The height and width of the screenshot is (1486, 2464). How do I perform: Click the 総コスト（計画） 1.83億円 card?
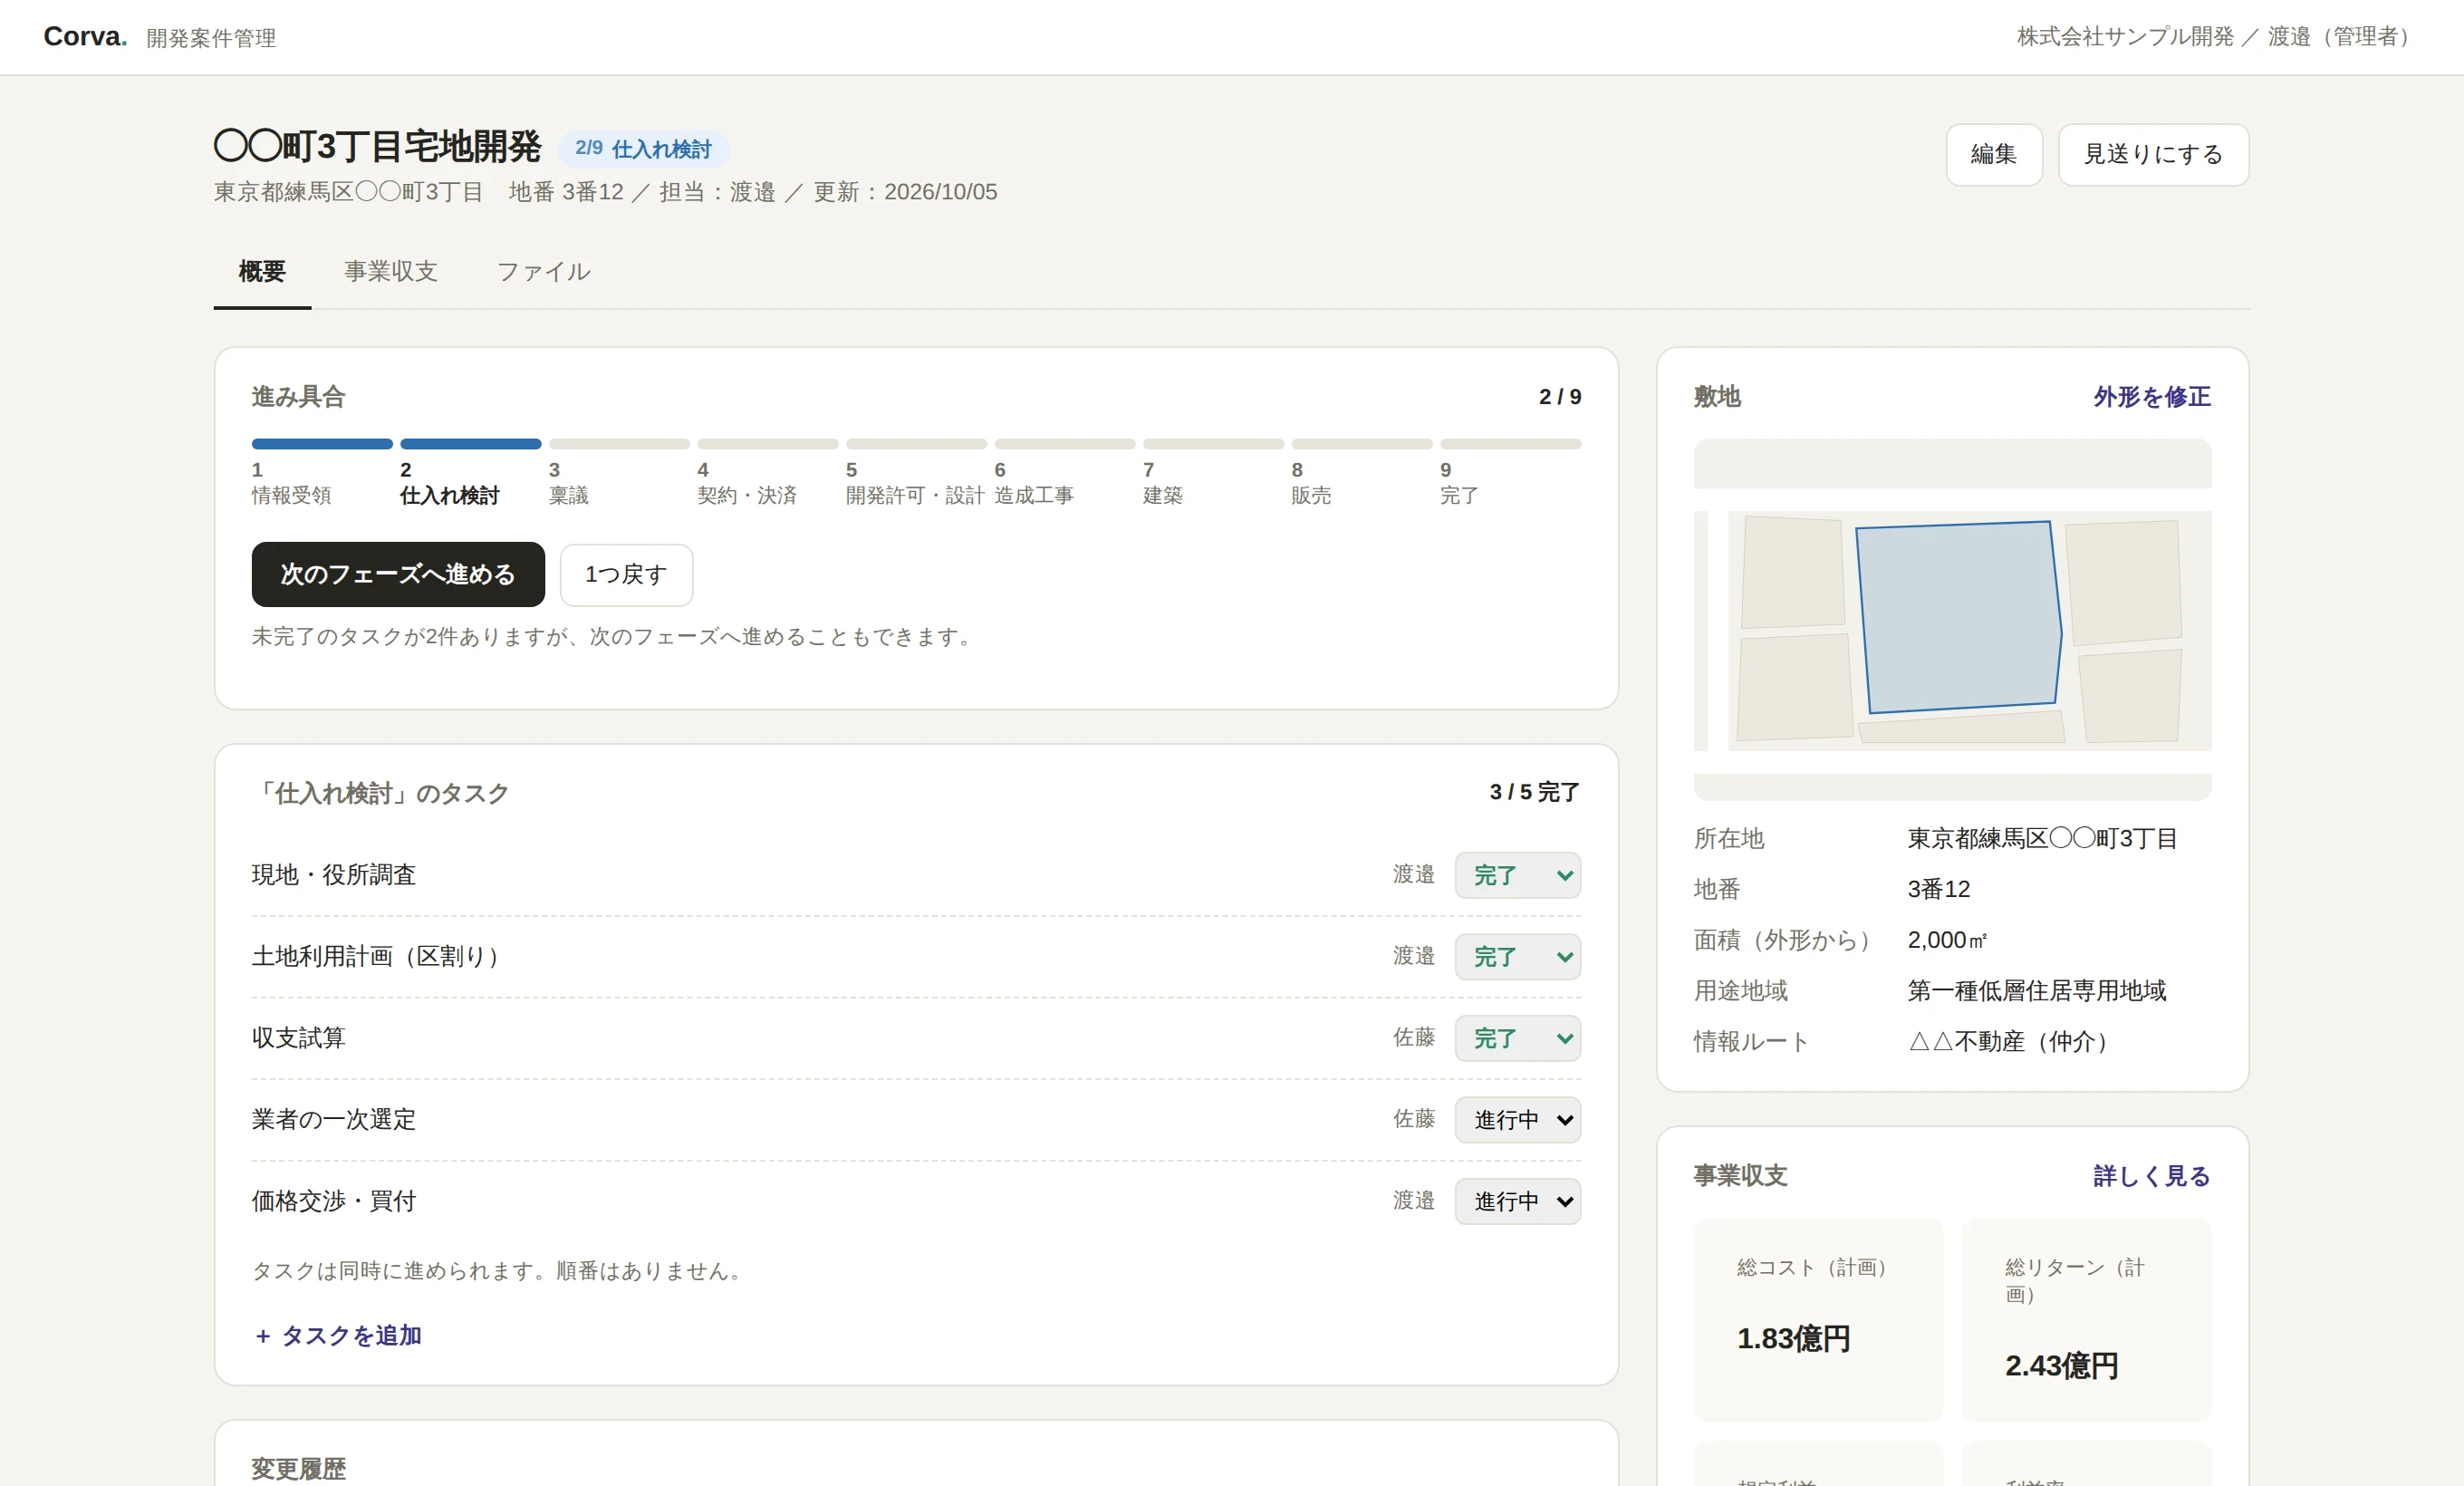1818,1319
